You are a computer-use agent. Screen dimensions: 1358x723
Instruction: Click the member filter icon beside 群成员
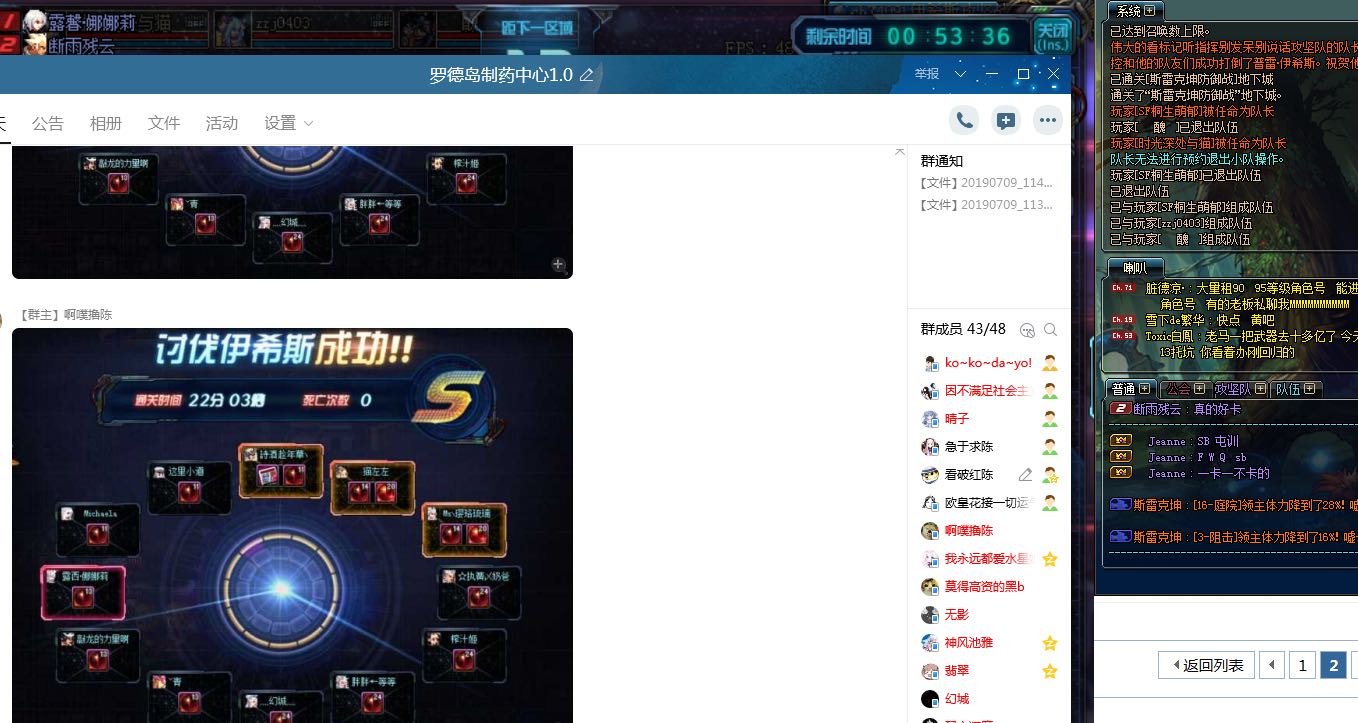coord(1026,330)
